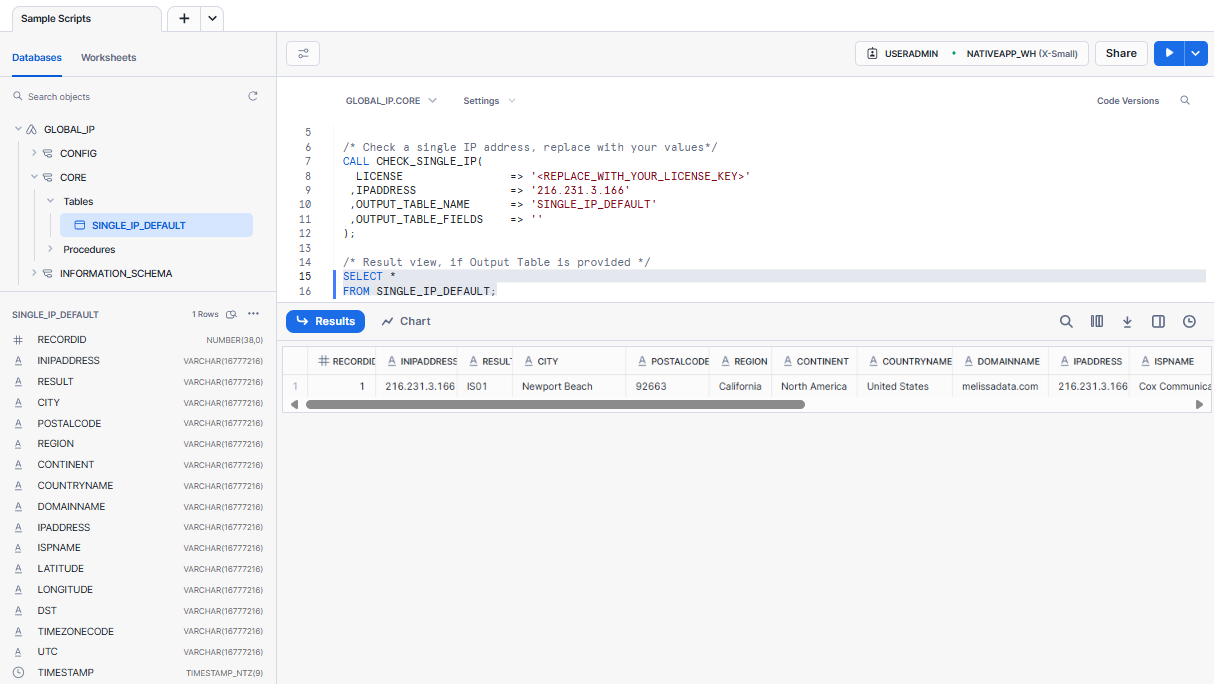Click the SINGLE_IP_DEFAULT table icon in the tree
The height and width of the screenshot is (684, 1214).
[x=80, y=226]
